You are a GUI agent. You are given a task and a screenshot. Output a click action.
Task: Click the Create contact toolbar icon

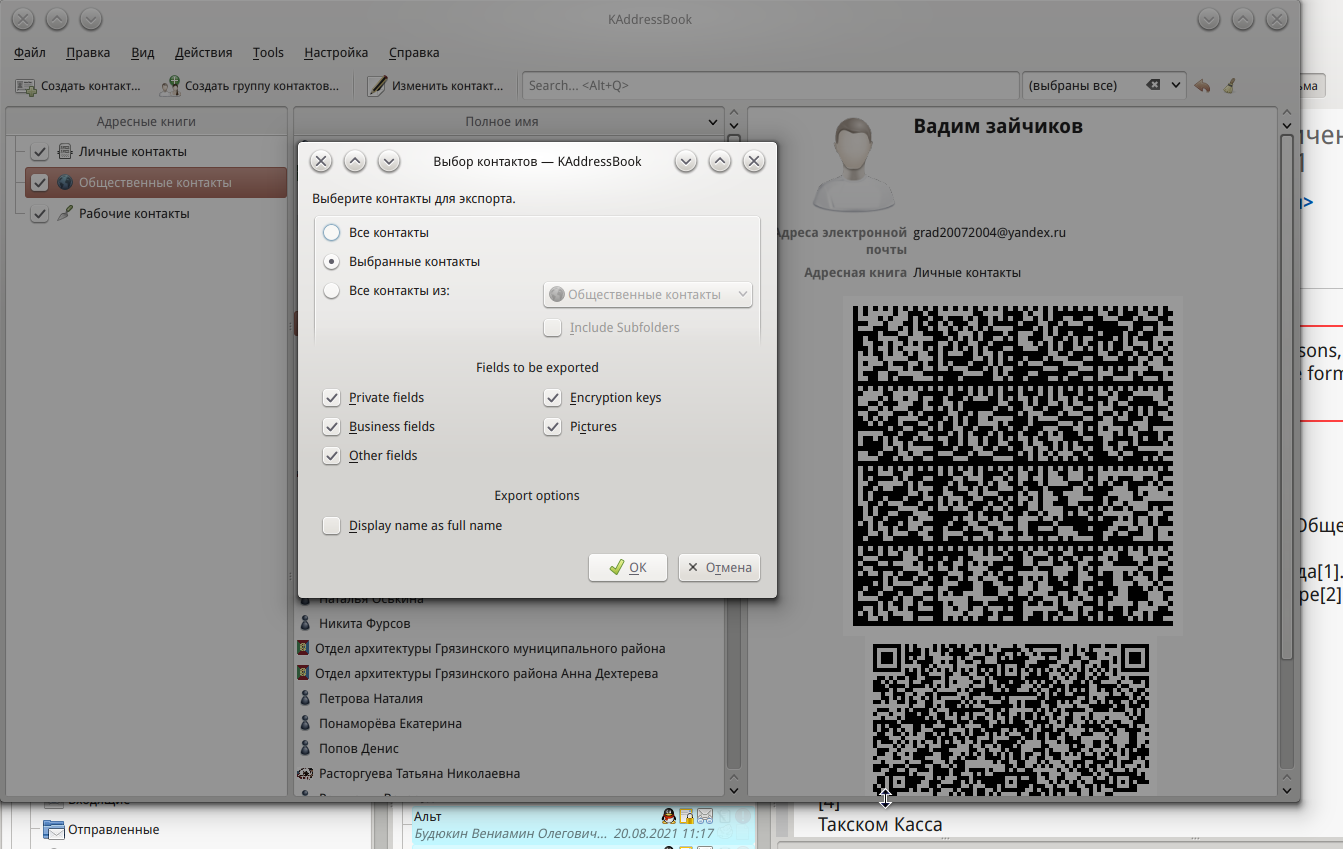26,86
